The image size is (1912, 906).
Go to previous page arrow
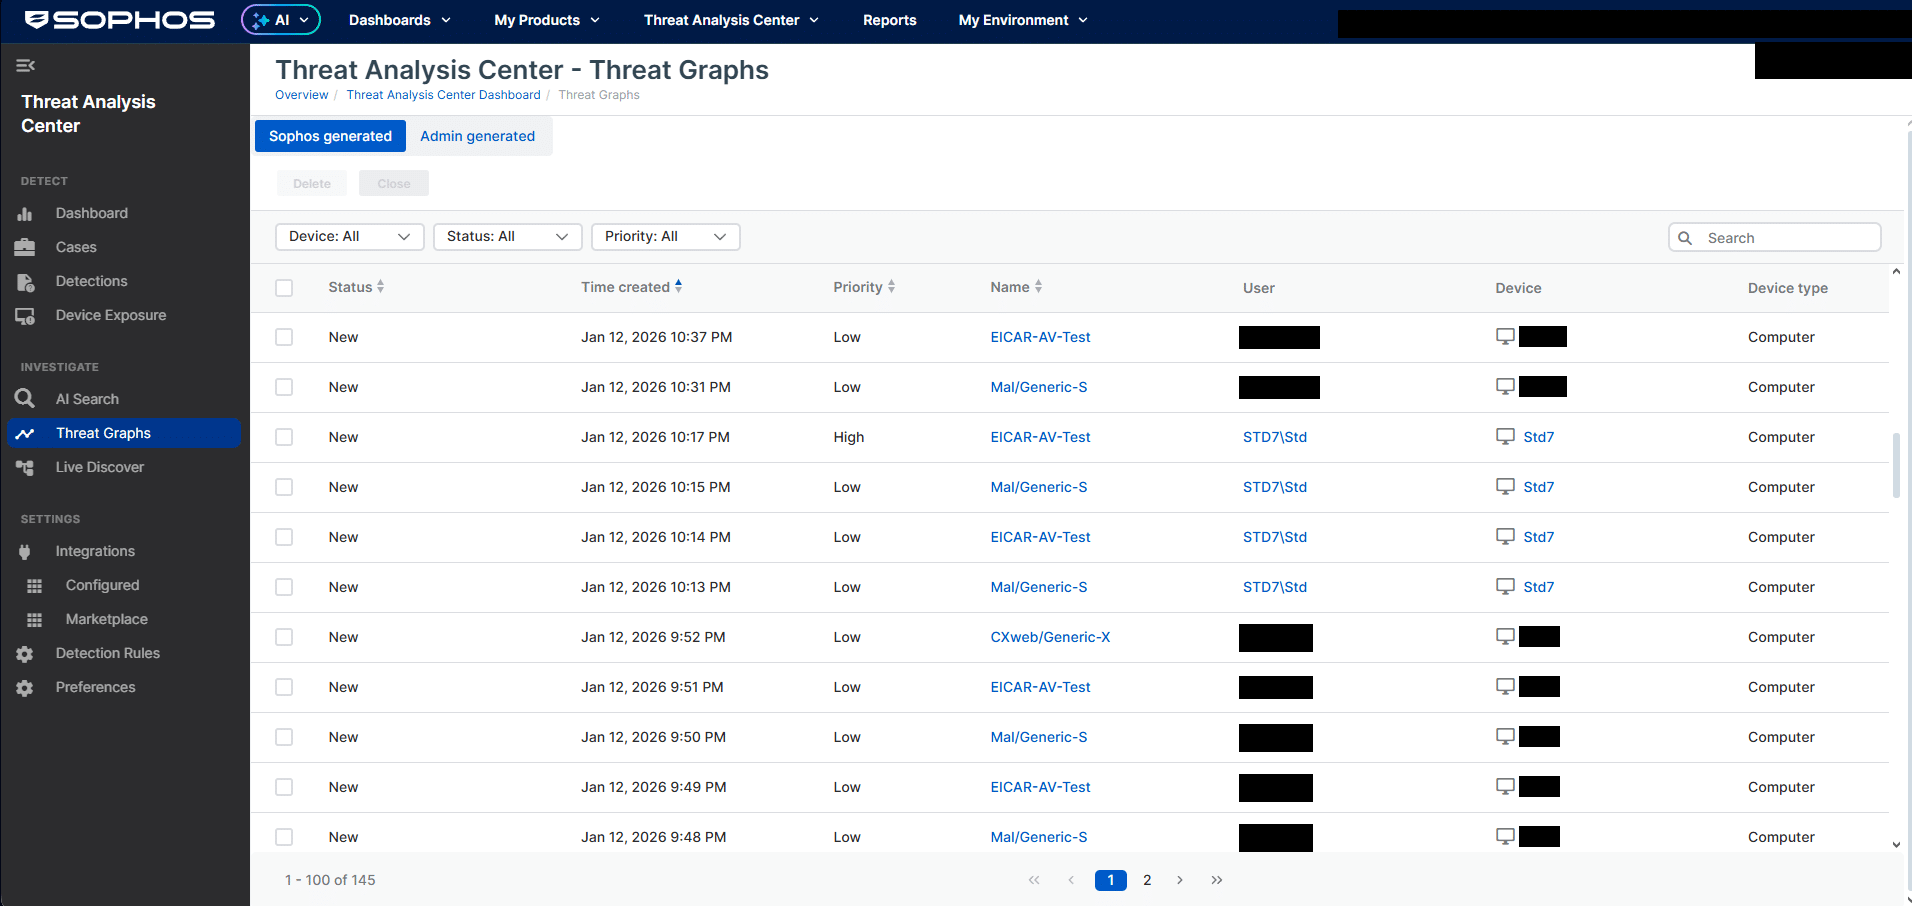(x=1071, y=880)
